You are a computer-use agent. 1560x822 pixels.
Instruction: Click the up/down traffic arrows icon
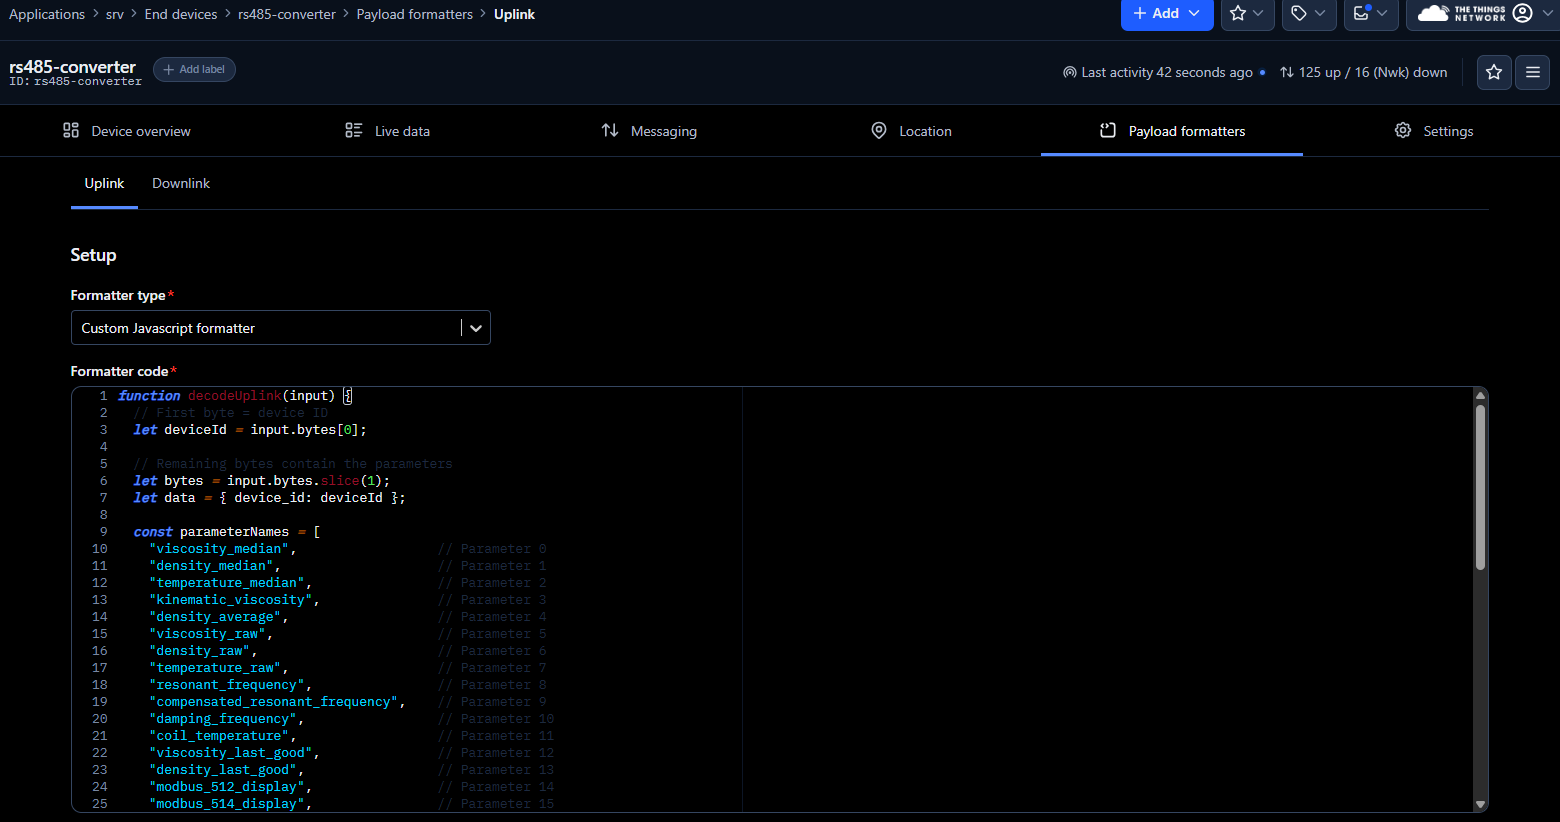pos(1287,72)
